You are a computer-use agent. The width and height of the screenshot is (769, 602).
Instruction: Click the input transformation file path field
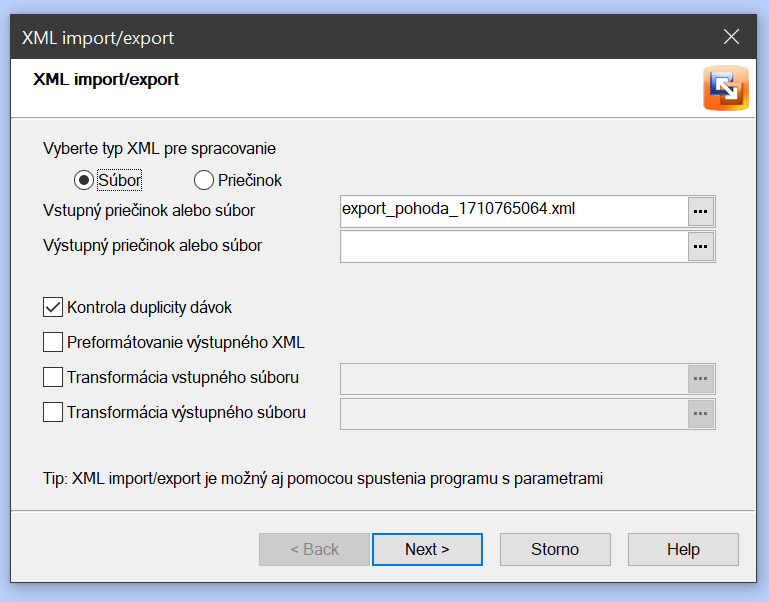tap(513, 379)
